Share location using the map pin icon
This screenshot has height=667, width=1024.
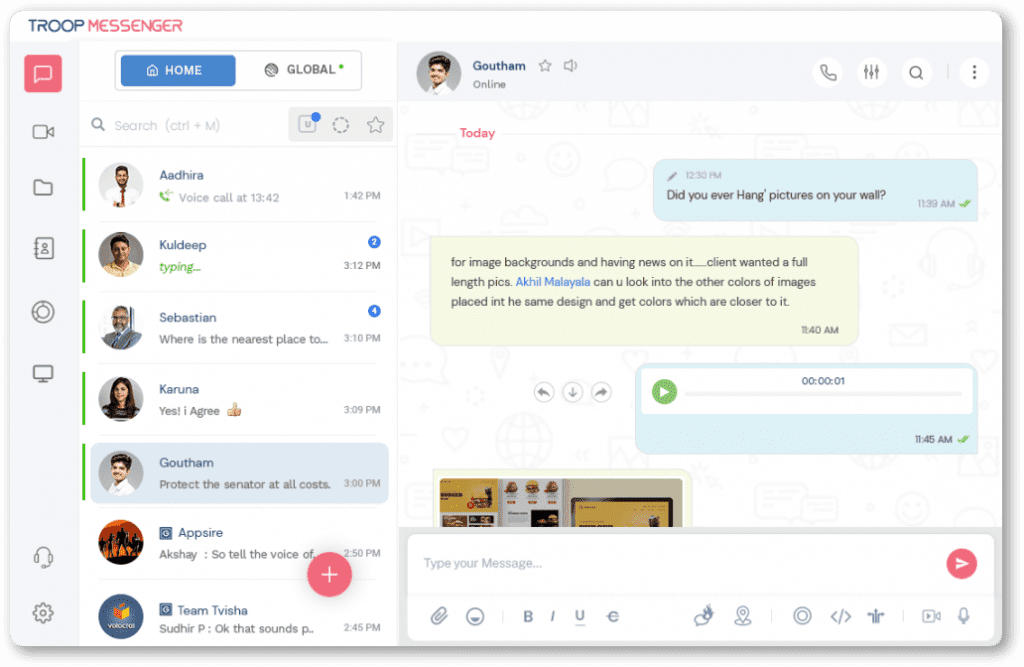pyautogui.click(x=742, y=616)
